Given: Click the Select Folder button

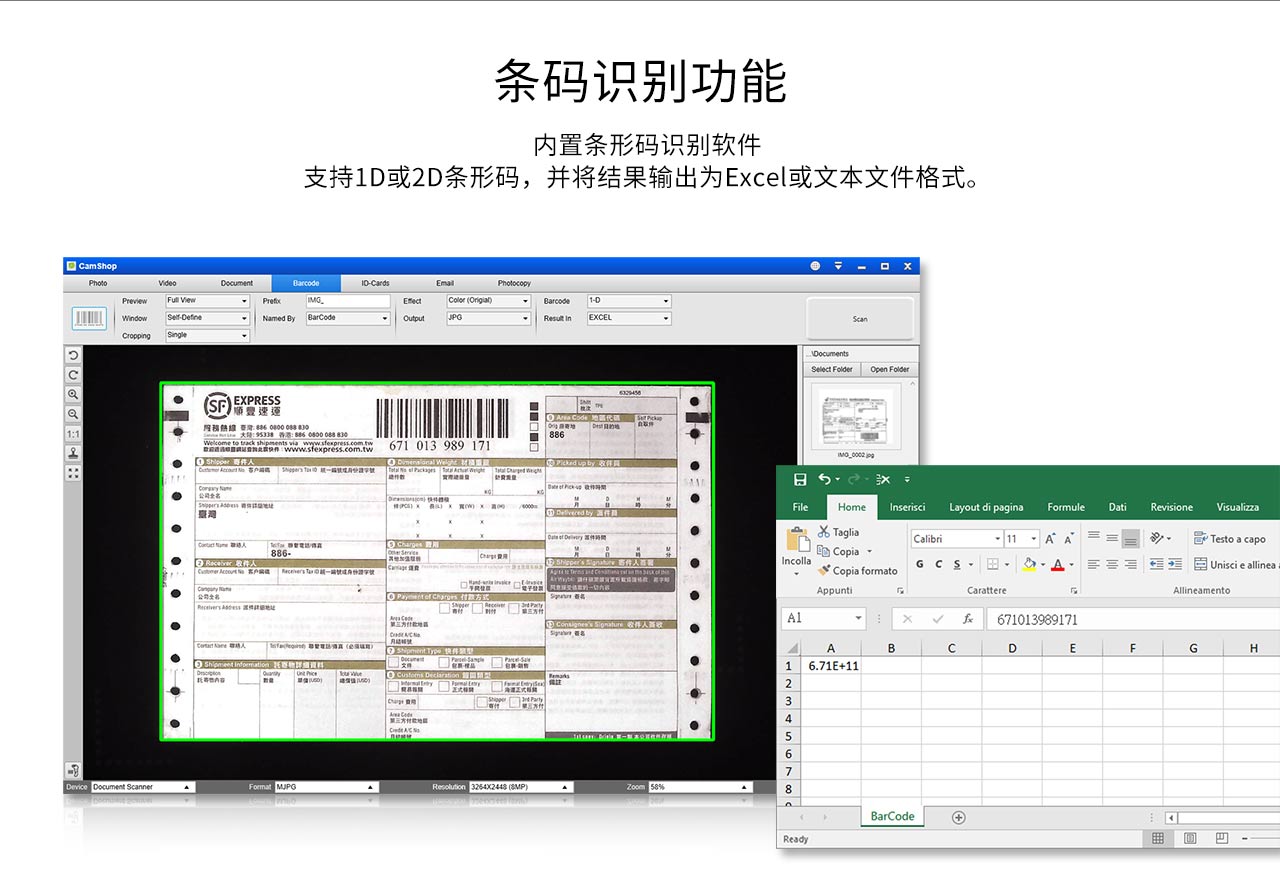Looking at the screenshot, I should click(832, 369).
